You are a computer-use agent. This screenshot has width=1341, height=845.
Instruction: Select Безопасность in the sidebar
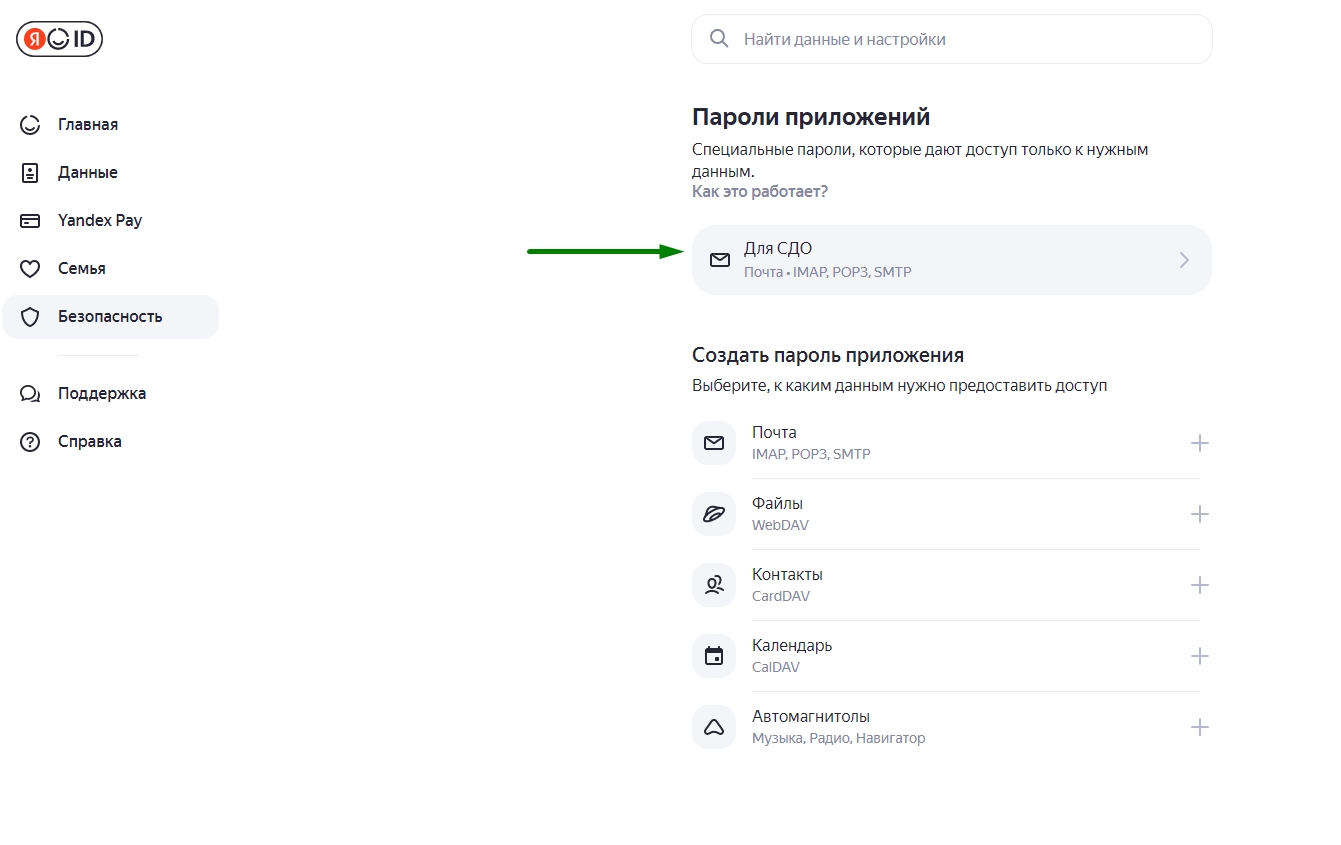[110, 317]
